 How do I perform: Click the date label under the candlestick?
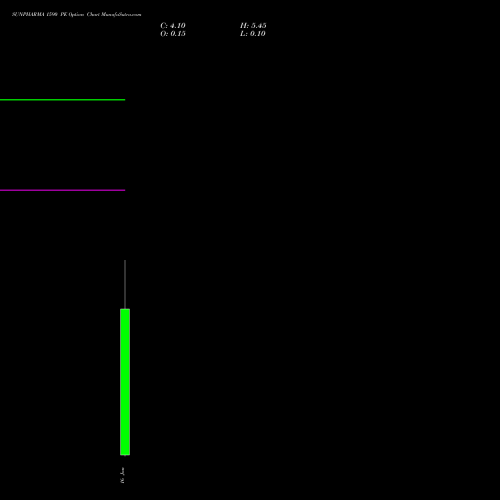[122, 475]
